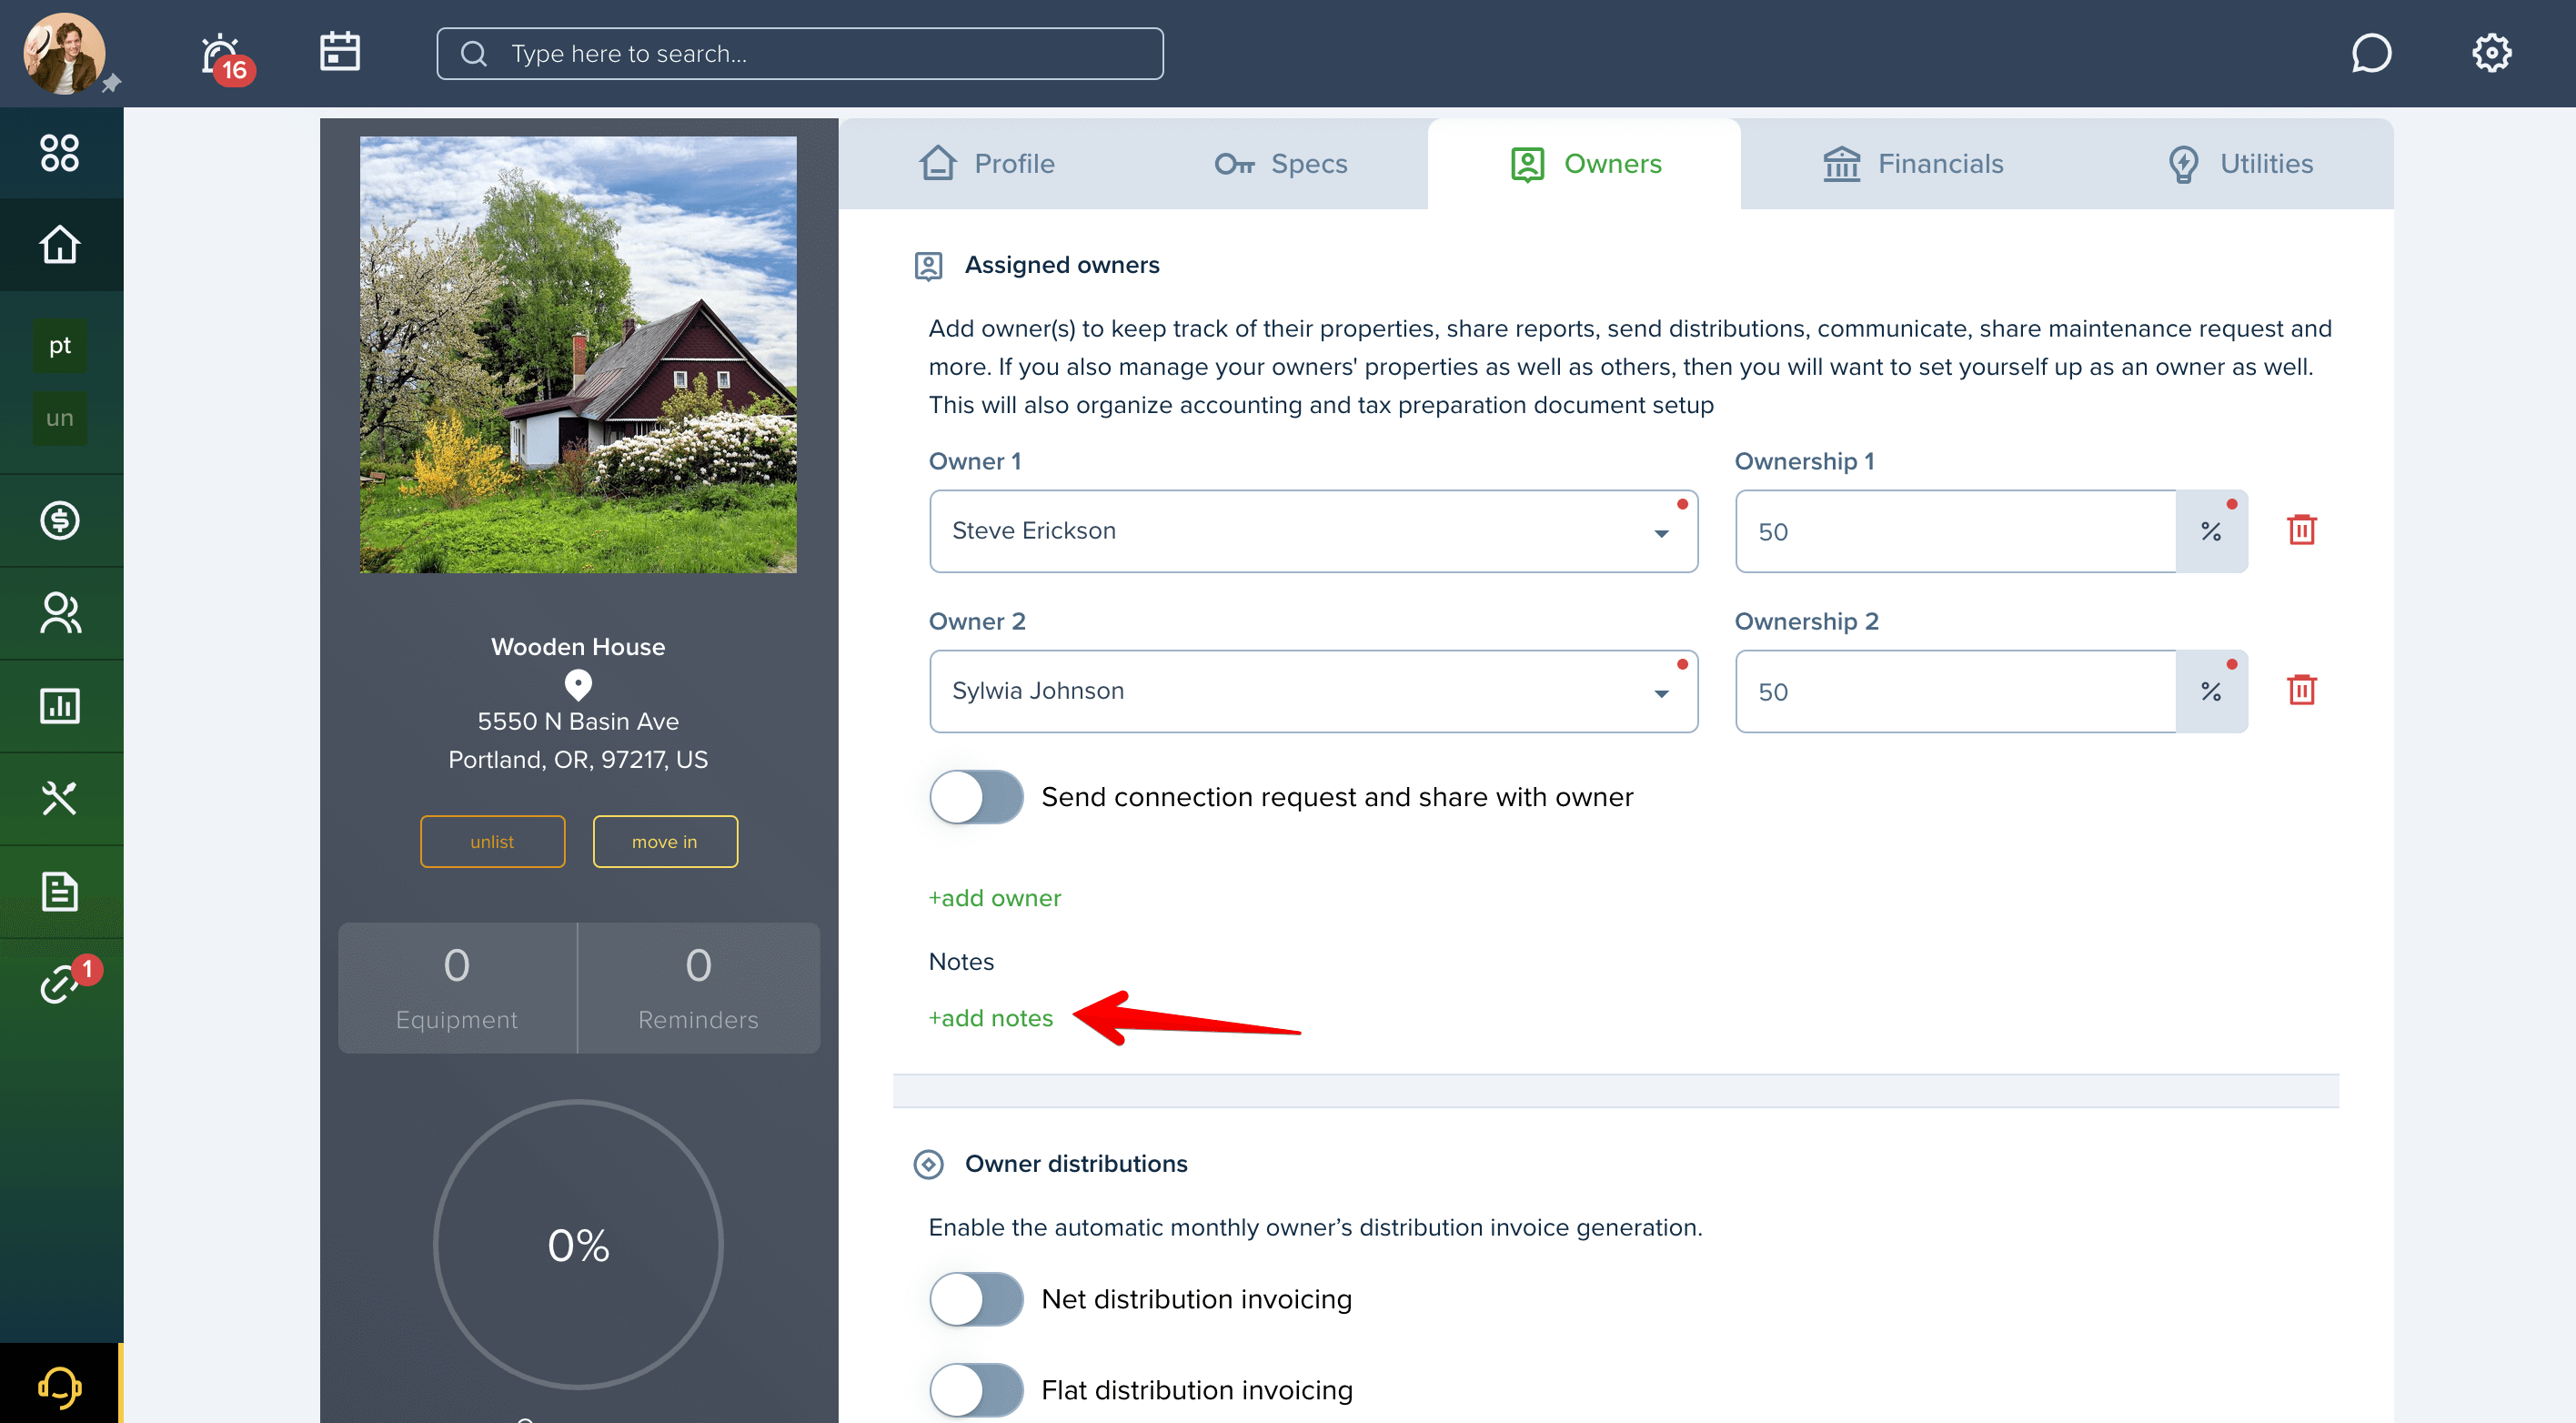Viewport: 2576px width, 1423px height.
Task: Toggle Send connection request and share with owner
Action: (976, 797)
